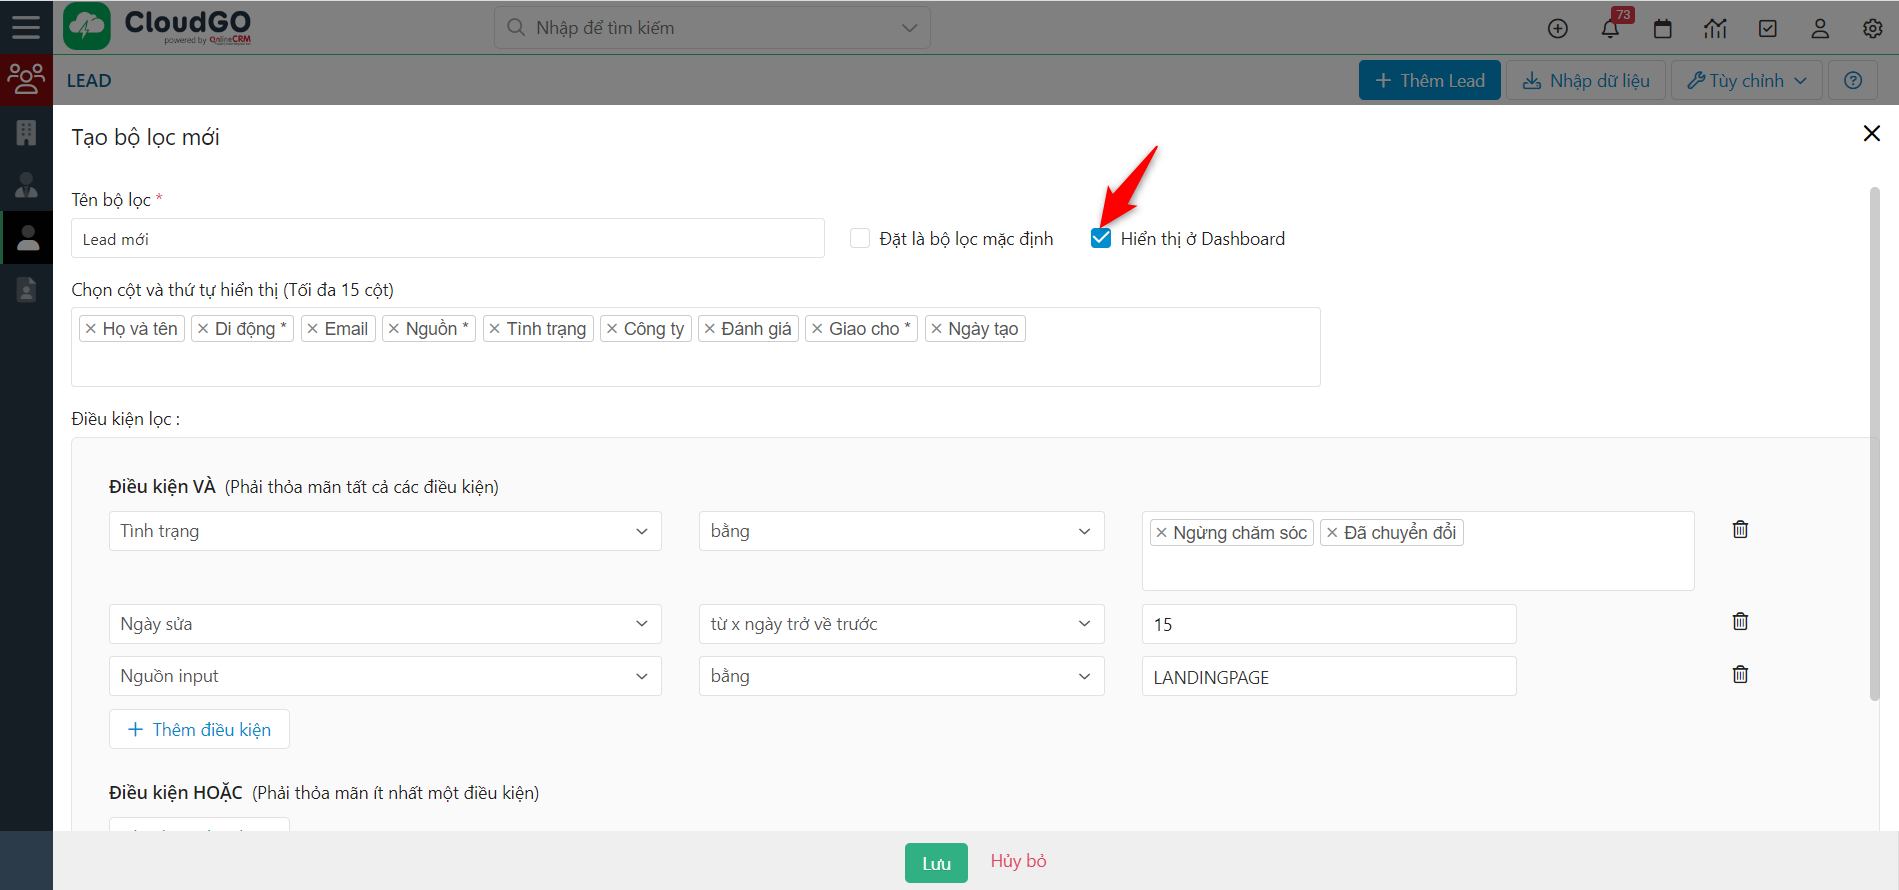This screenshot has height=890, width=1899.
Task: Open the hamburger main menu
Action: pyautogui.click(x=26, y=27)
